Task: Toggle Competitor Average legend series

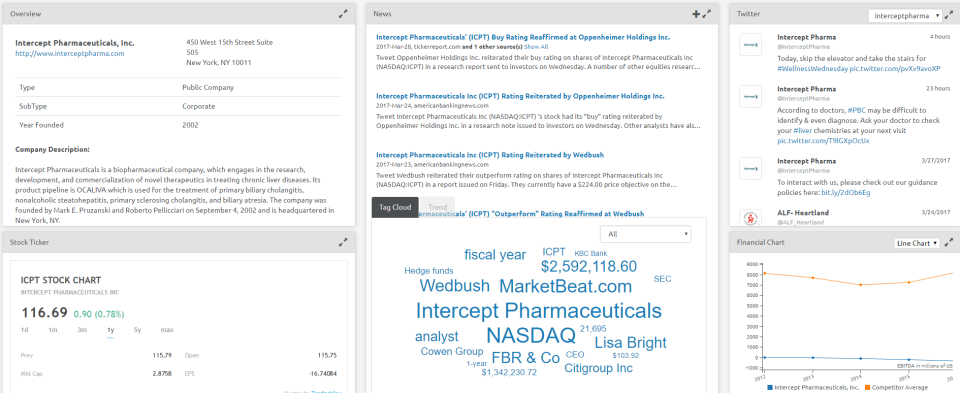Action: [x=896, y=387]
